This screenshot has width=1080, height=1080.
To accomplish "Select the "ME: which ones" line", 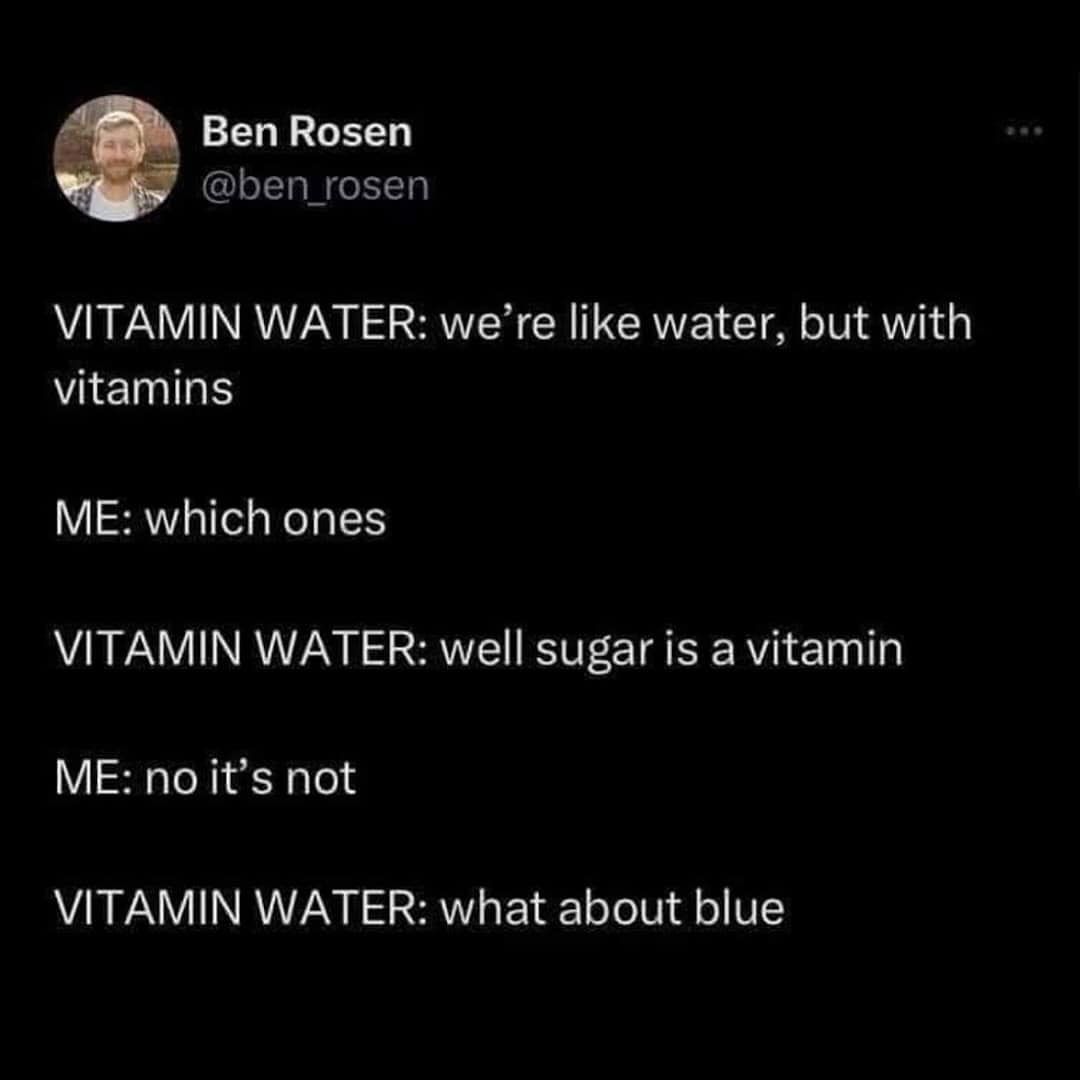I will [x=220, y=518].
